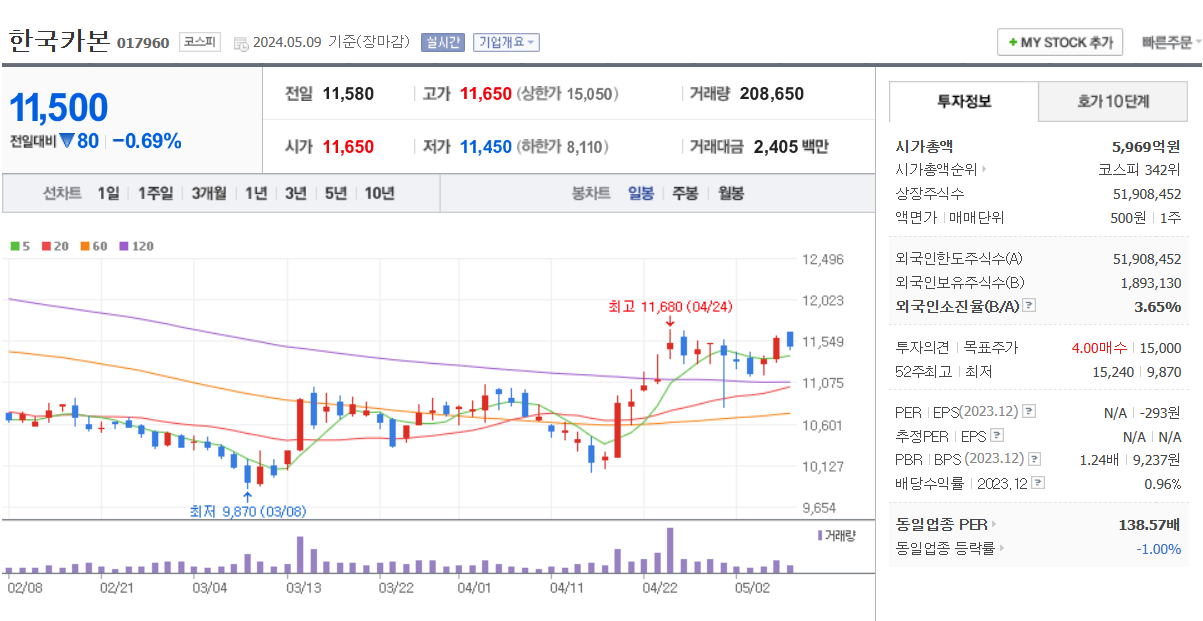Select the 3년 line chart period
1203x621 pixels.
pyautogui.click(x=295, y=193)
